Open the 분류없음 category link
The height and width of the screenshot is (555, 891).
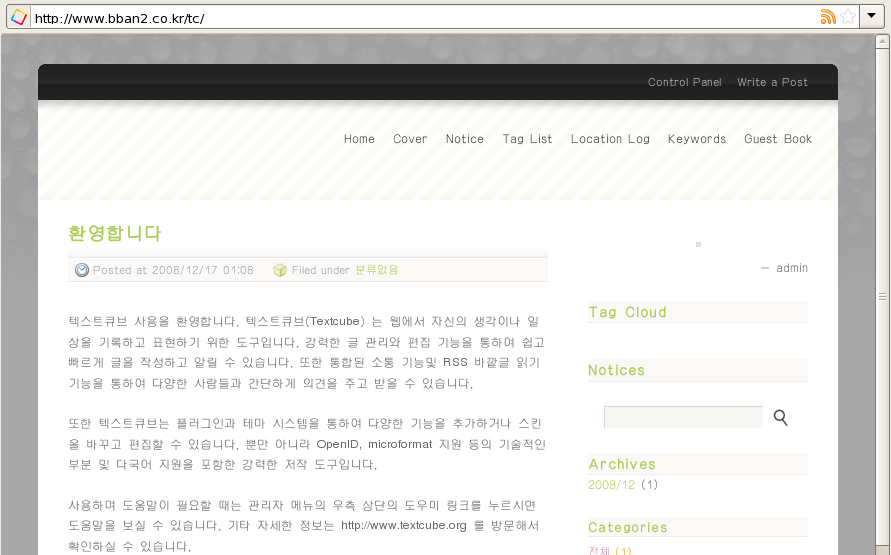pyautogui.click(x=377, y=270)
